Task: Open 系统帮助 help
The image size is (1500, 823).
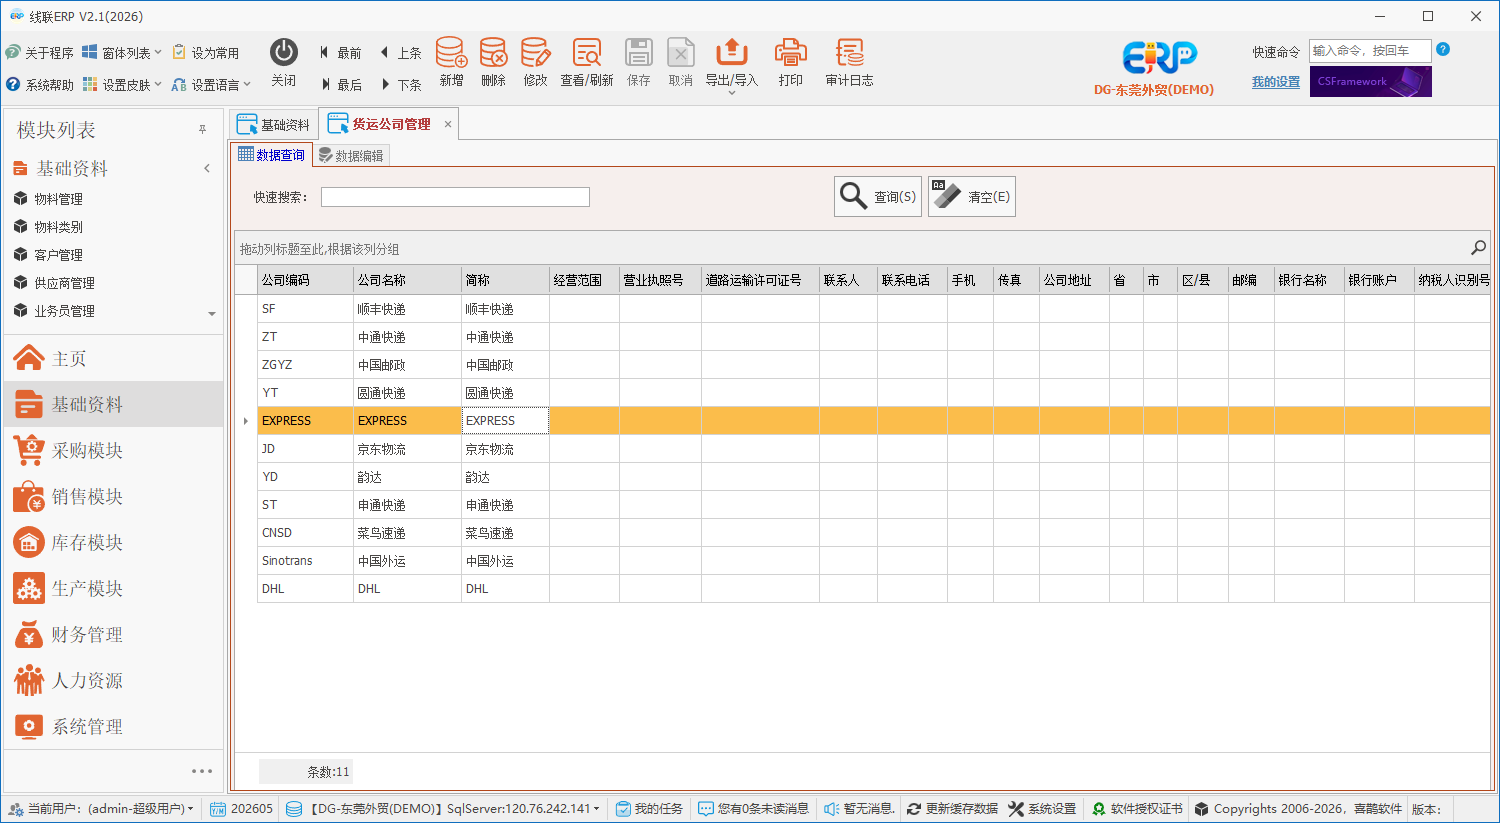Action: pos(40,85)
